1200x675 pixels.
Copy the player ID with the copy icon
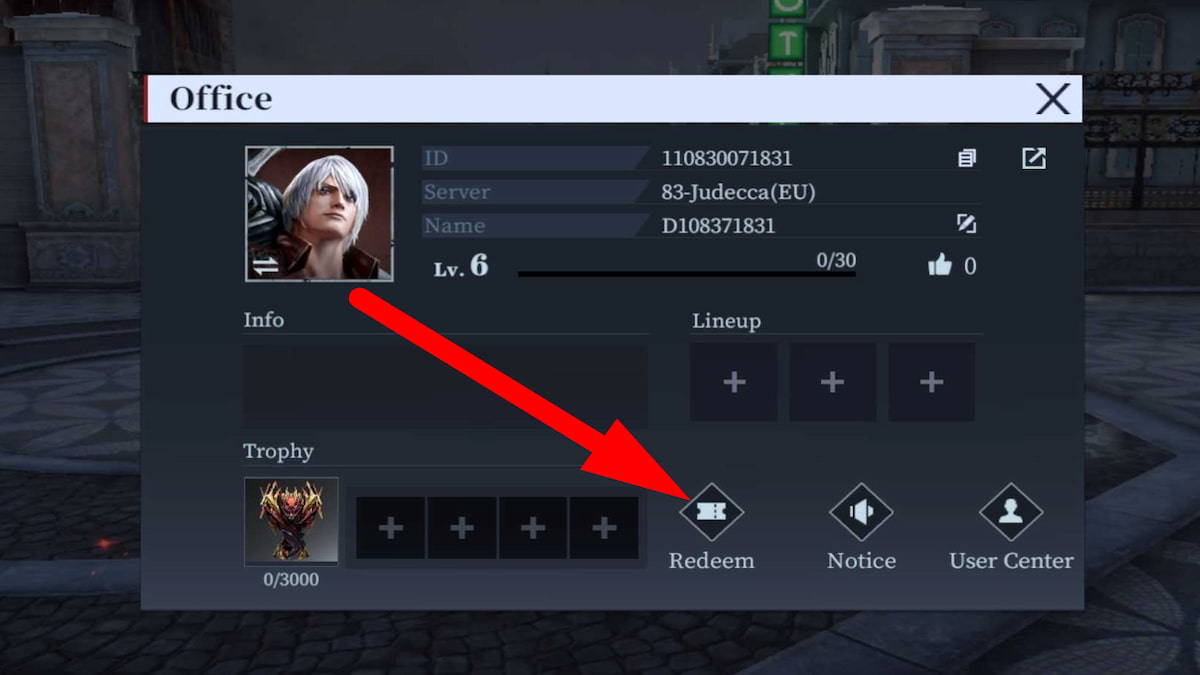click(967, 158)
